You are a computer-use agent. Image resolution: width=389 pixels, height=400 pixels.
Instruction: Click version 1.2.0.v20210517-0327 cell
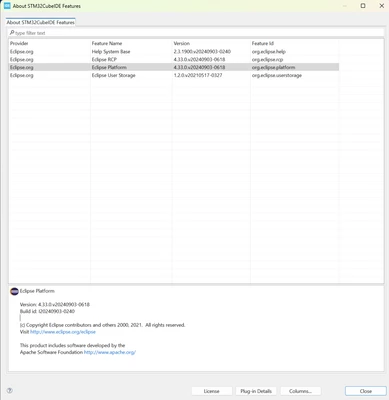(198, 75)
